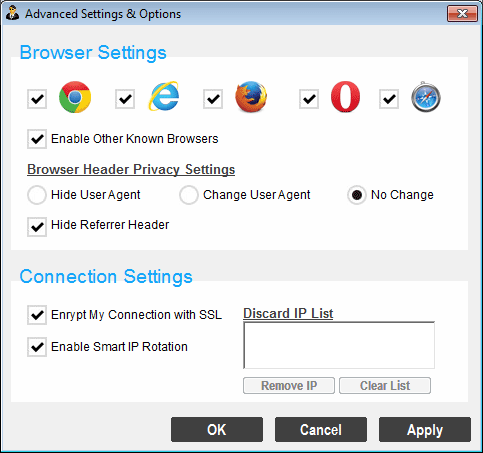This screenshot has height=453, width=483.
Task: Click the Apply button
Action: coord(425,430)
